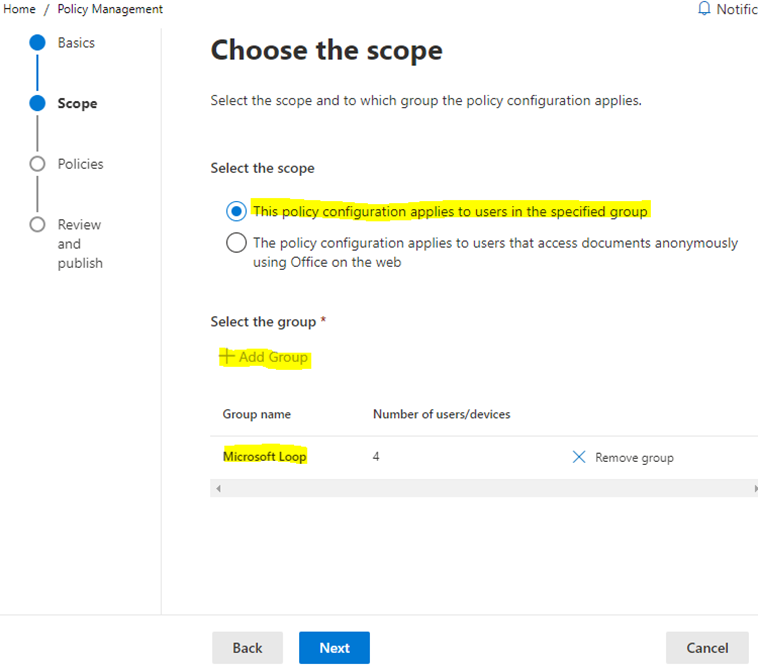The height and width of the screenshot is (670, 758).
Task: Click the Scope step circle indicator
Action: 37,103
